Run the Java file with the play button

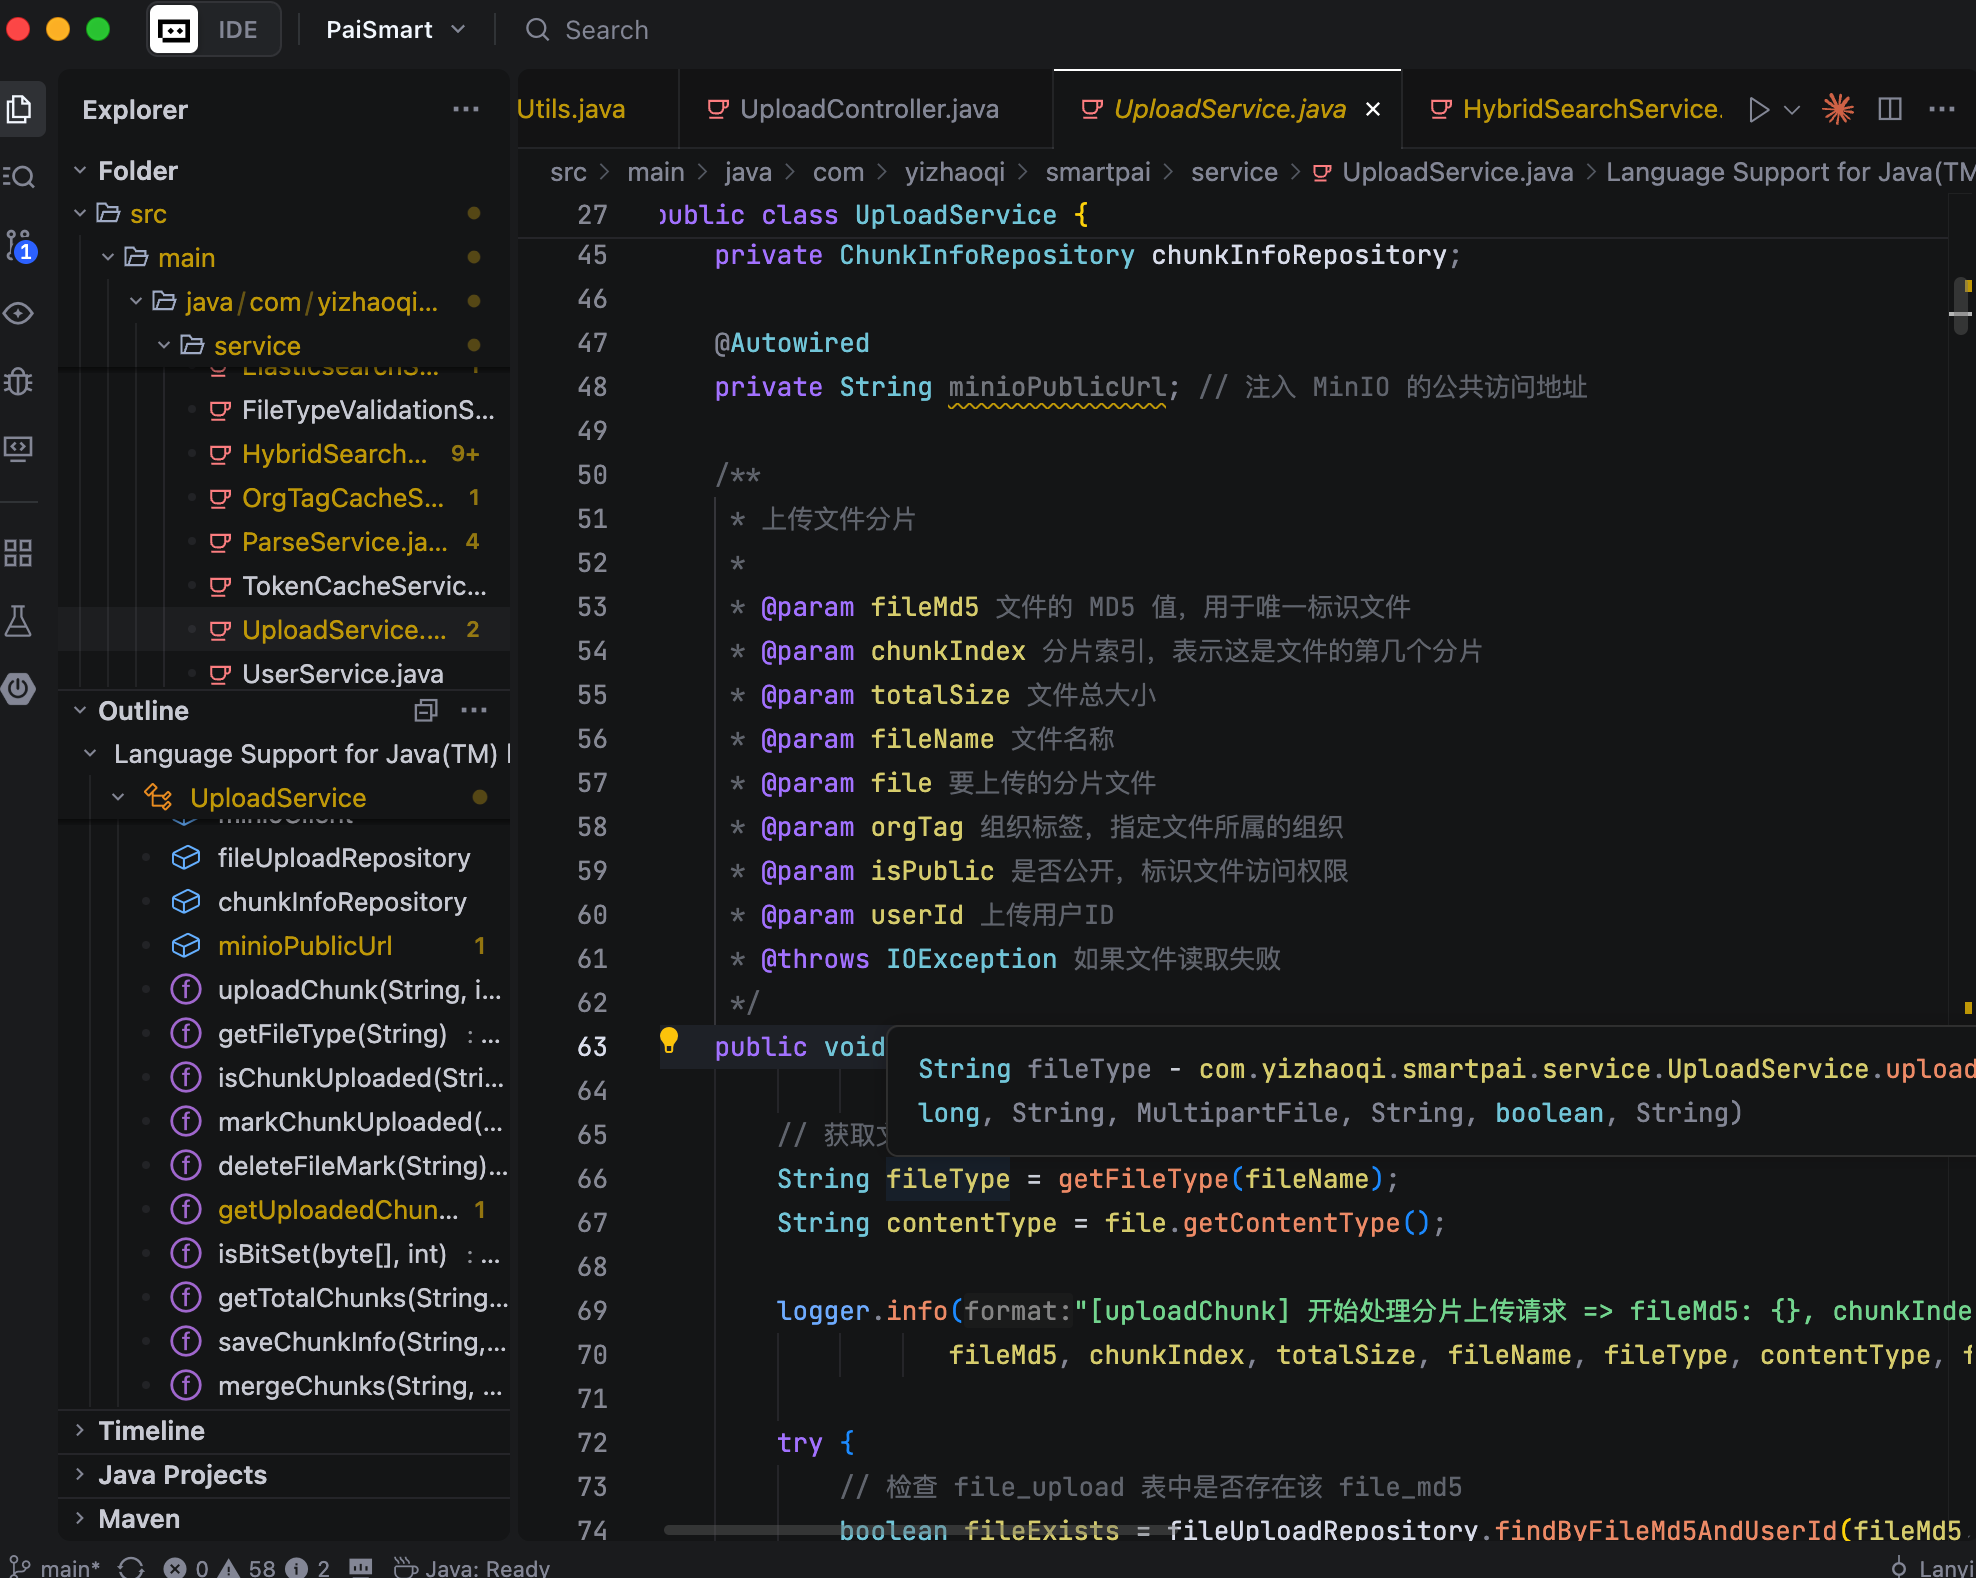pos(1759,109)
